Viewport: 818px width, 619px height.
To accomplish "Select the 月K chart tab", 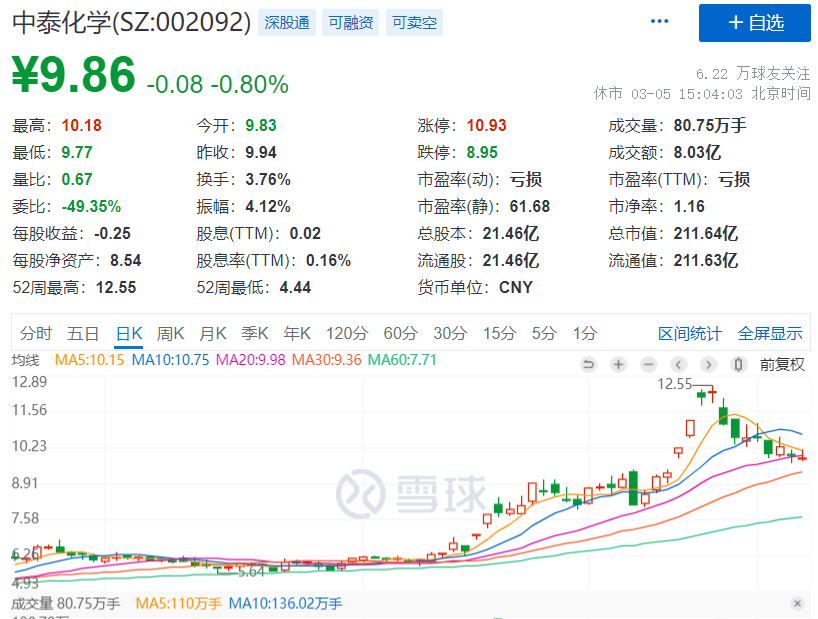I will [x=213, y=333].
